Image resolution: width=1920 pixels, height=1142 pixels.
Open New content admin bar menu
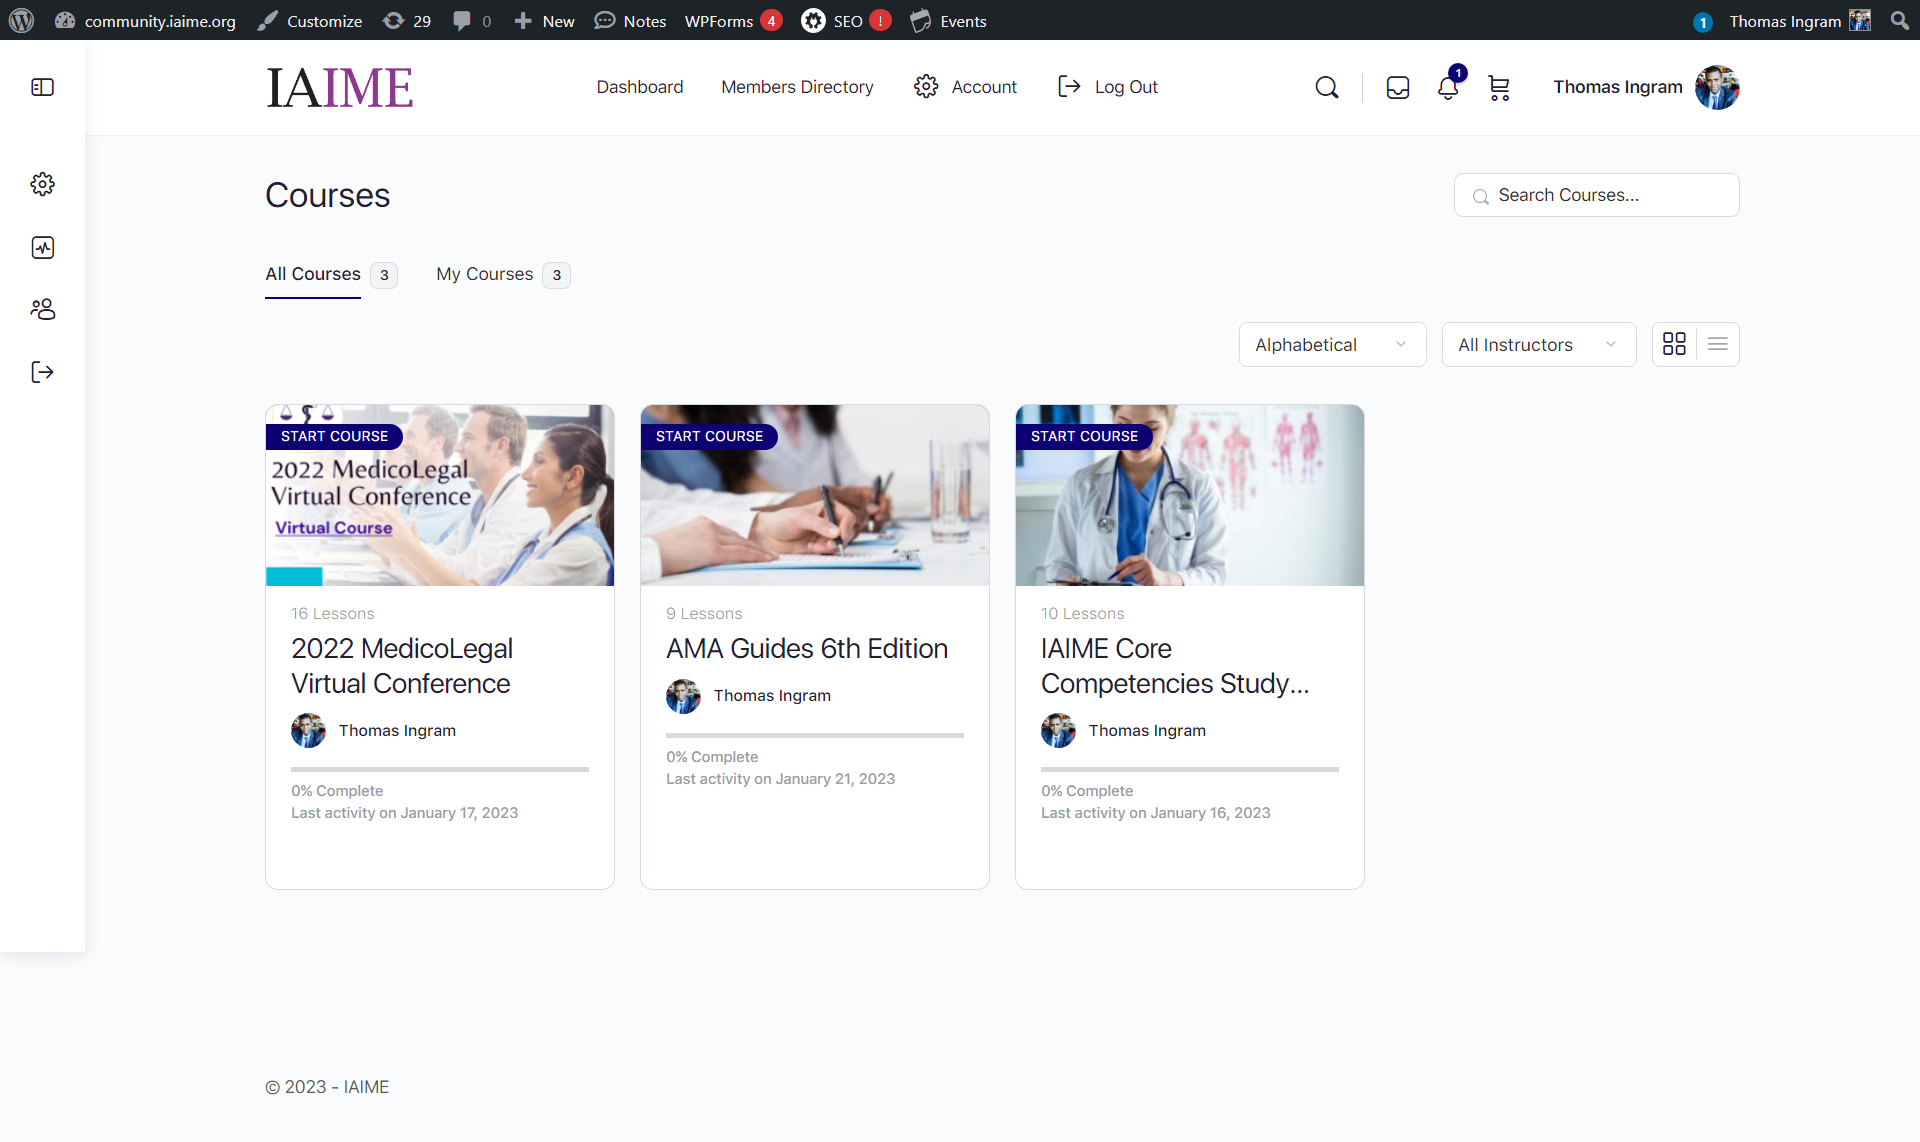point(544,21)
